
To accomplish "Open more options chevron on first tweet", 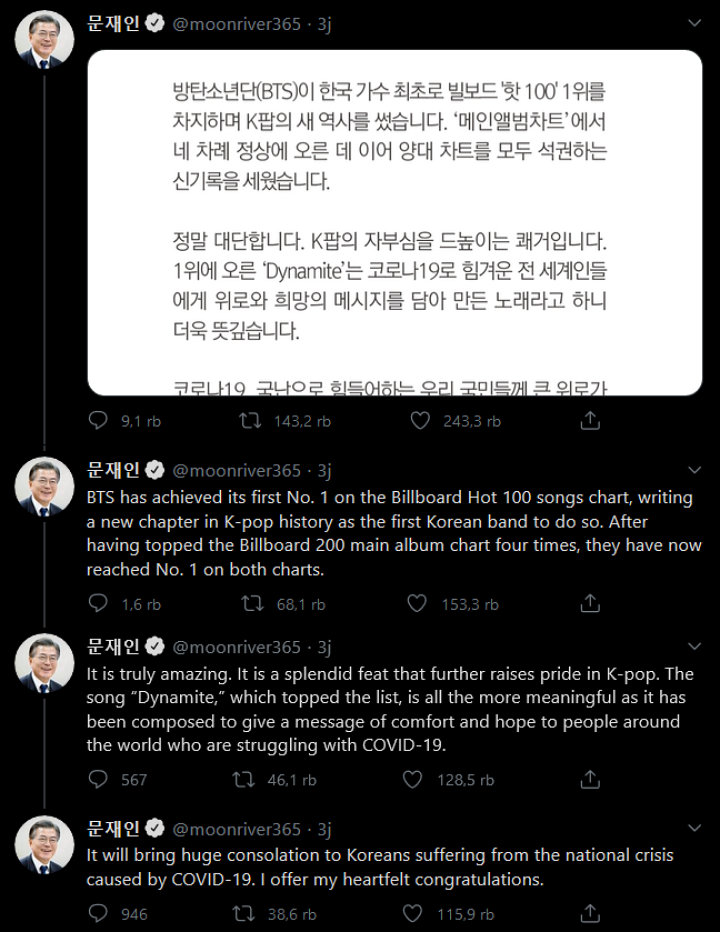I will [x=694, y=23].
